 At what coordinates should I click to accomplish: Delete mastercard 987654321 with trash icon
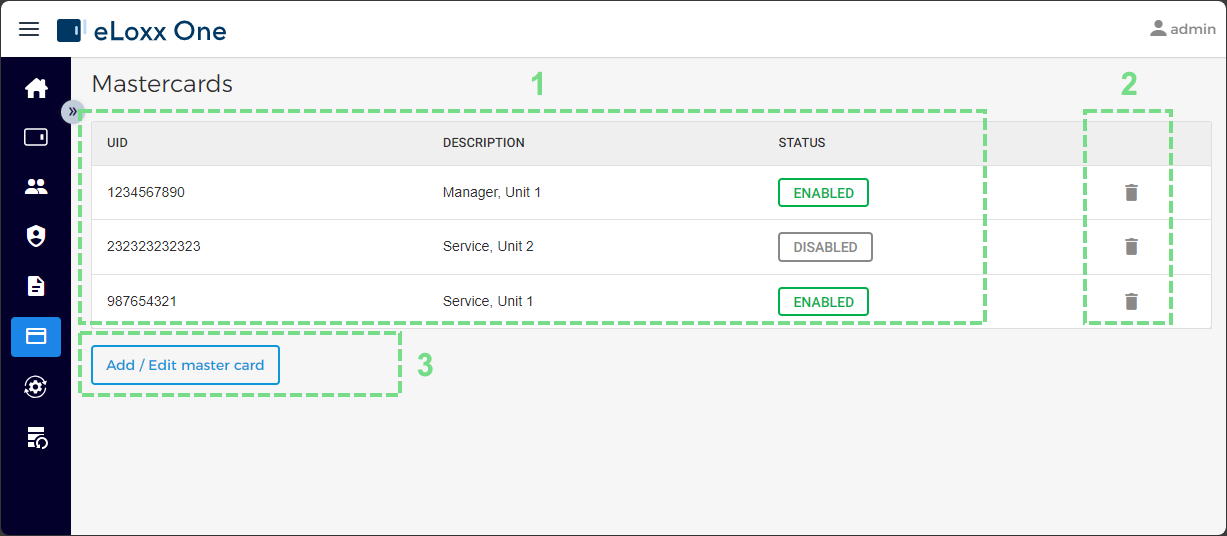(x=1131, y=301)
